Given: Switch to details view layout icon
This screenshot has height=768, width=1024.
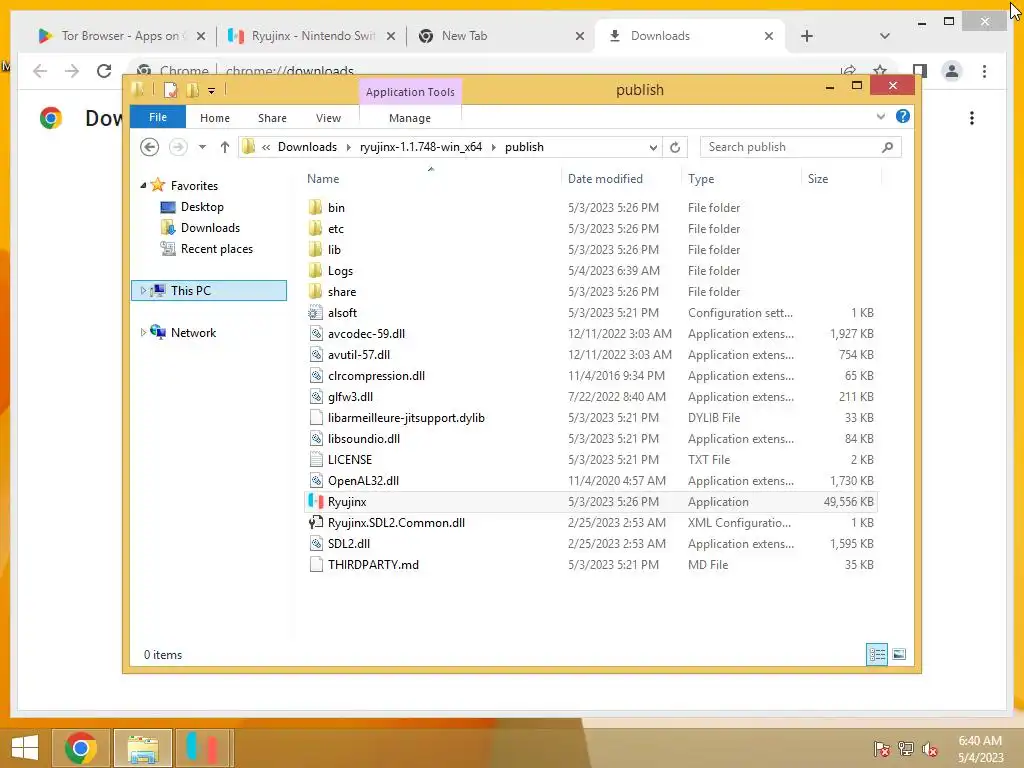Looking at the screenshot, I should click(x=876, y=654).
